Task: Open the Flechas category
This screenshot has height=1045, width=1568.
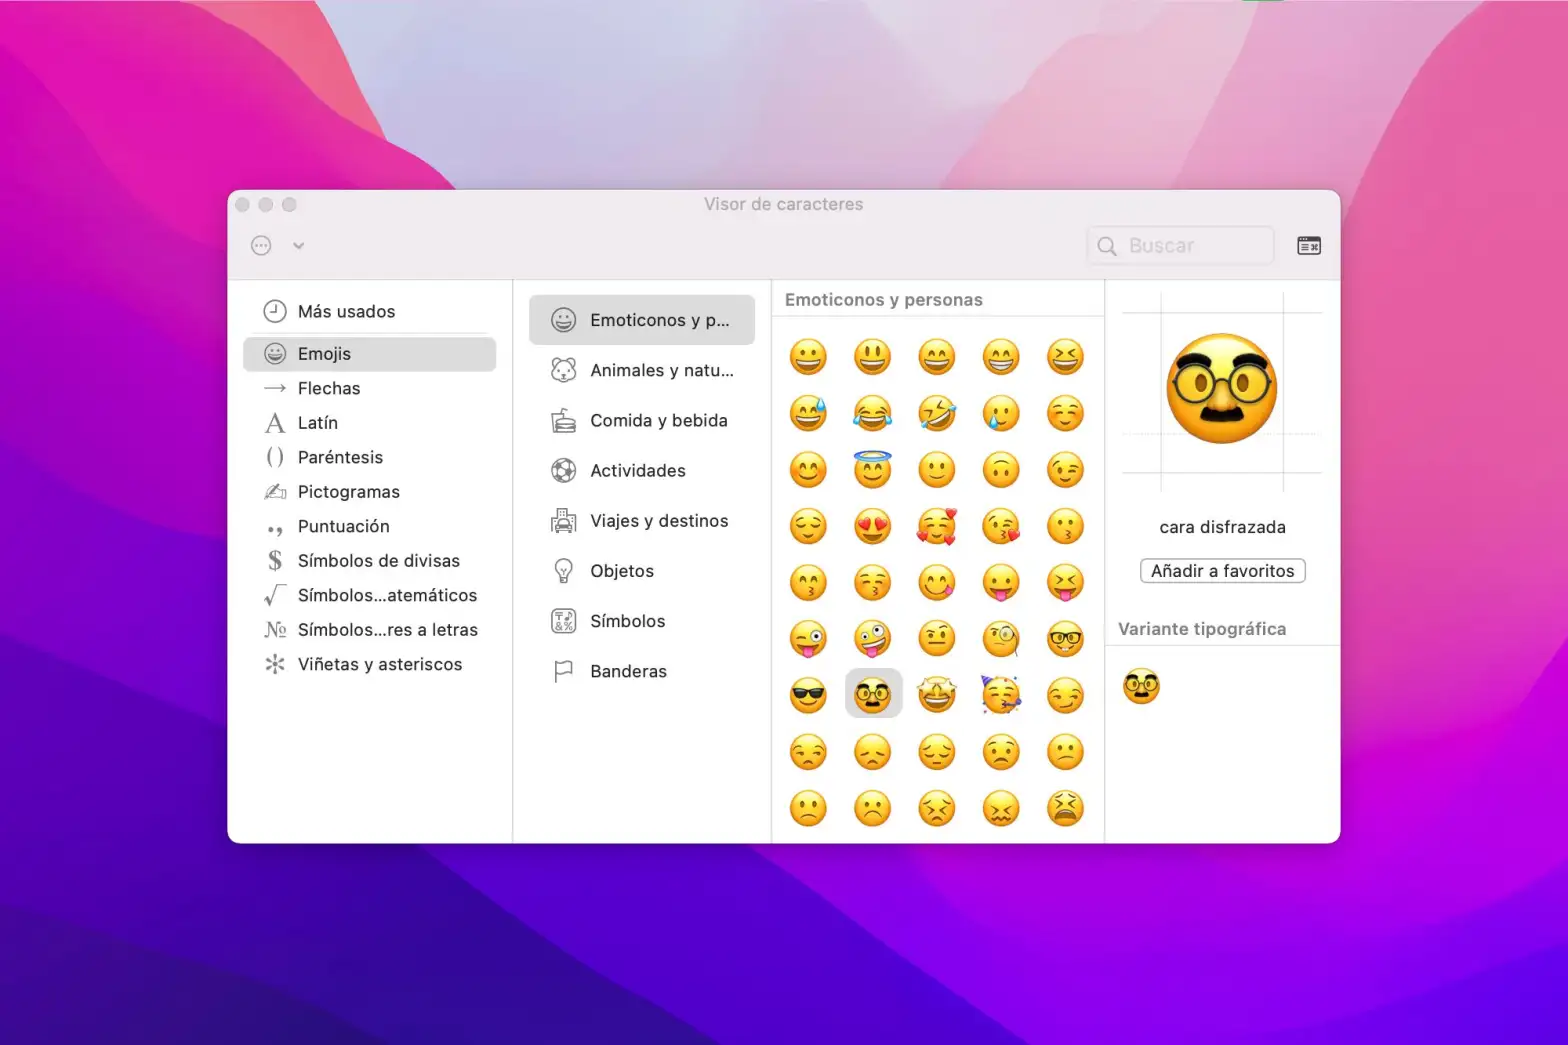Action: point(369,388)
